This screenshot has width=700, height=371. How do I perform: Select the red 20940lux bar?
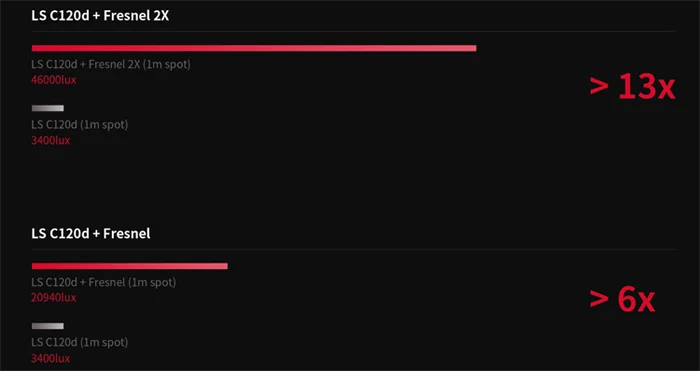129,266
